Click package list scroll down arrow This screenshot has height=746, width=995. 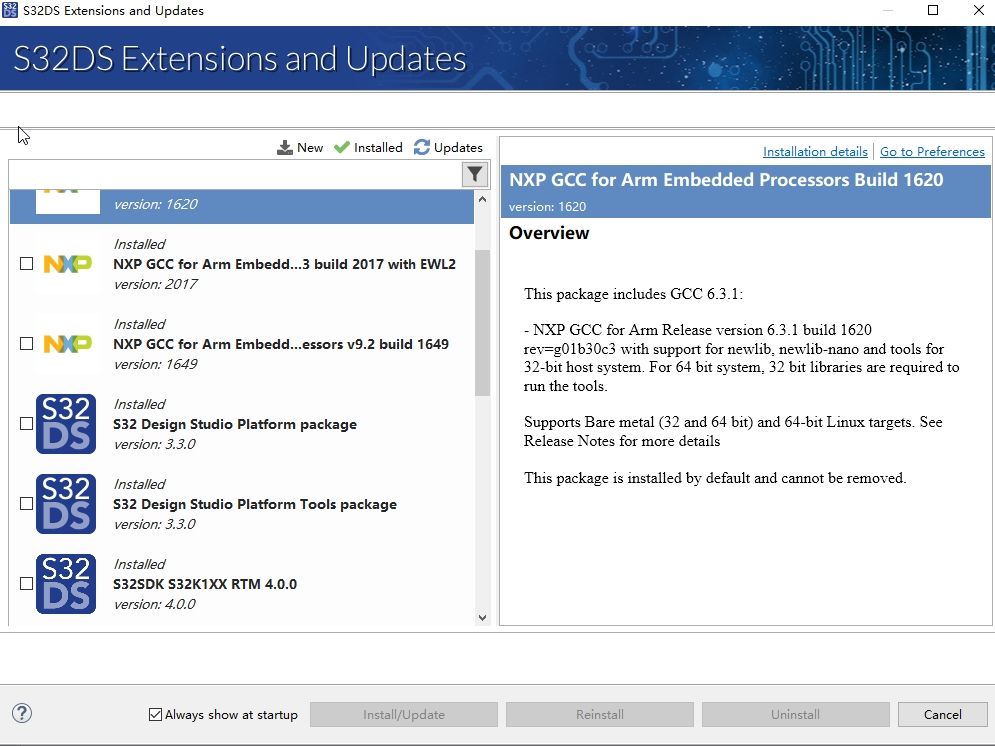tap(482, 617)
